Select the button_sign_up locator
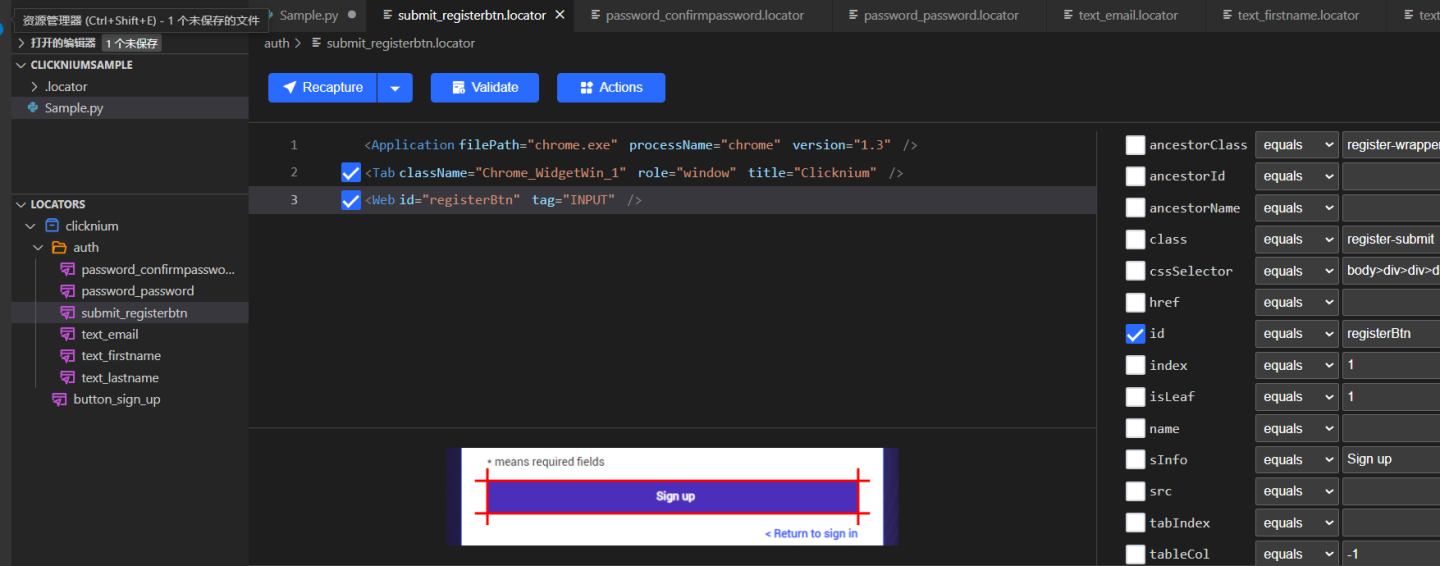1440x566 pixels. click(x=117, y=400)
